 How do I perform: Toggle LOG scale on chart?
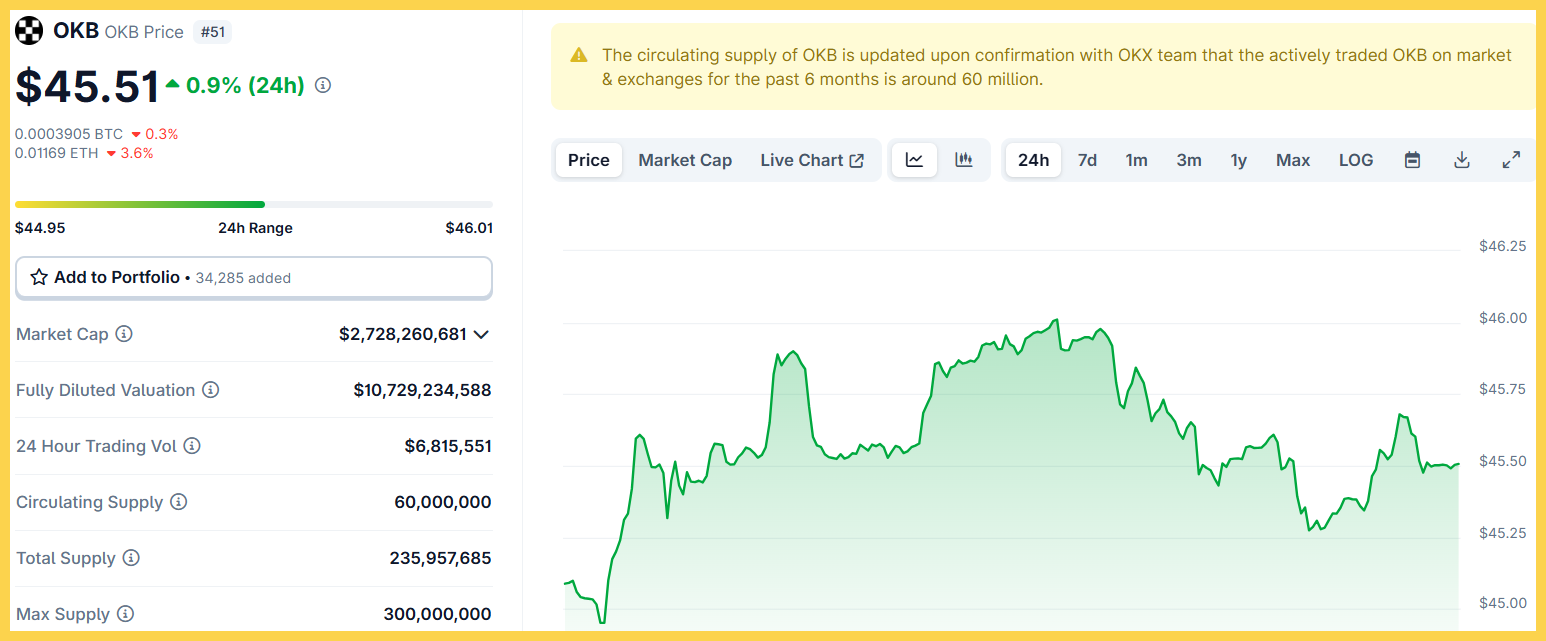pos(1356,160)
